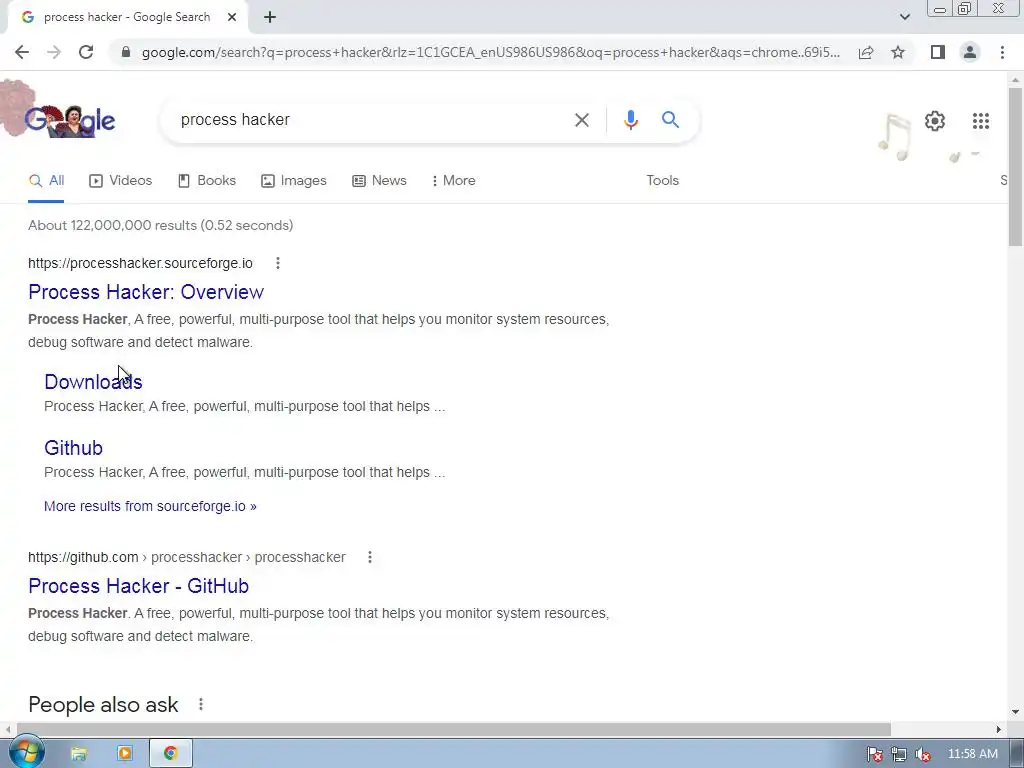Select Chrome in the taskbar
1024x768 pixels.
170,754
